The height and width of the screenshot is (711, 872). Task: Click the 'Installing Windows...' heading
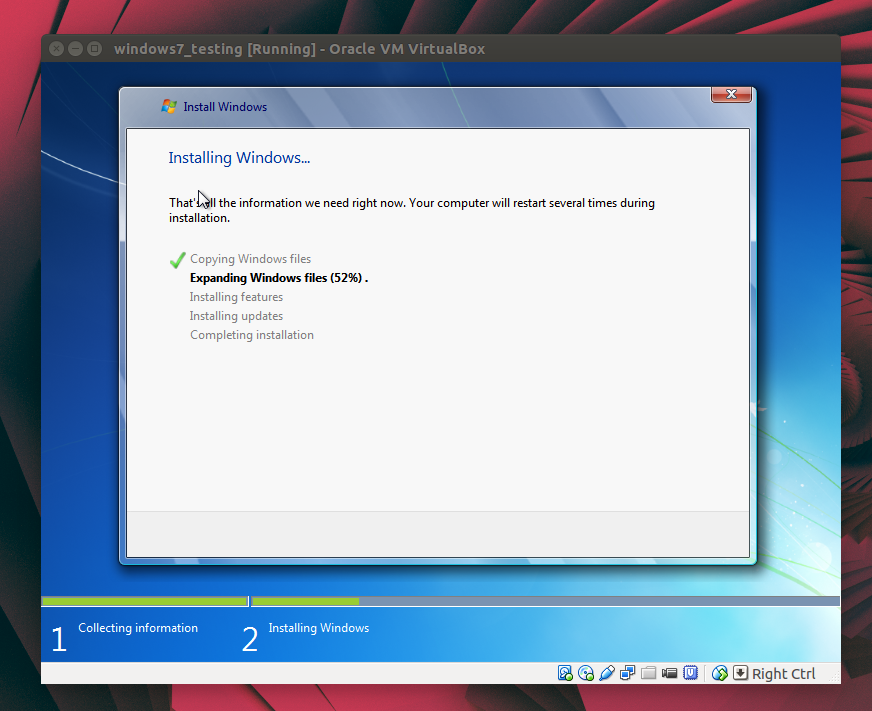click(239, 157)
